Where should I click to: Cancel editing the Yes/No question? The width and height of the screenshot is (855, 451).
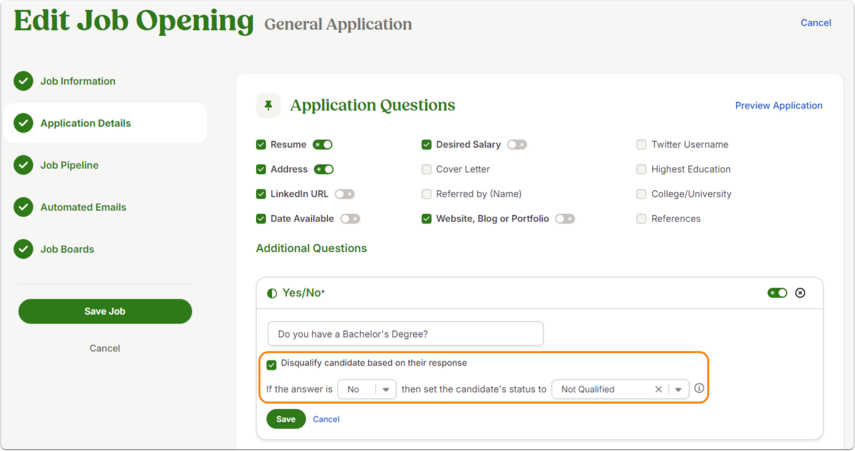pos(326,419)
